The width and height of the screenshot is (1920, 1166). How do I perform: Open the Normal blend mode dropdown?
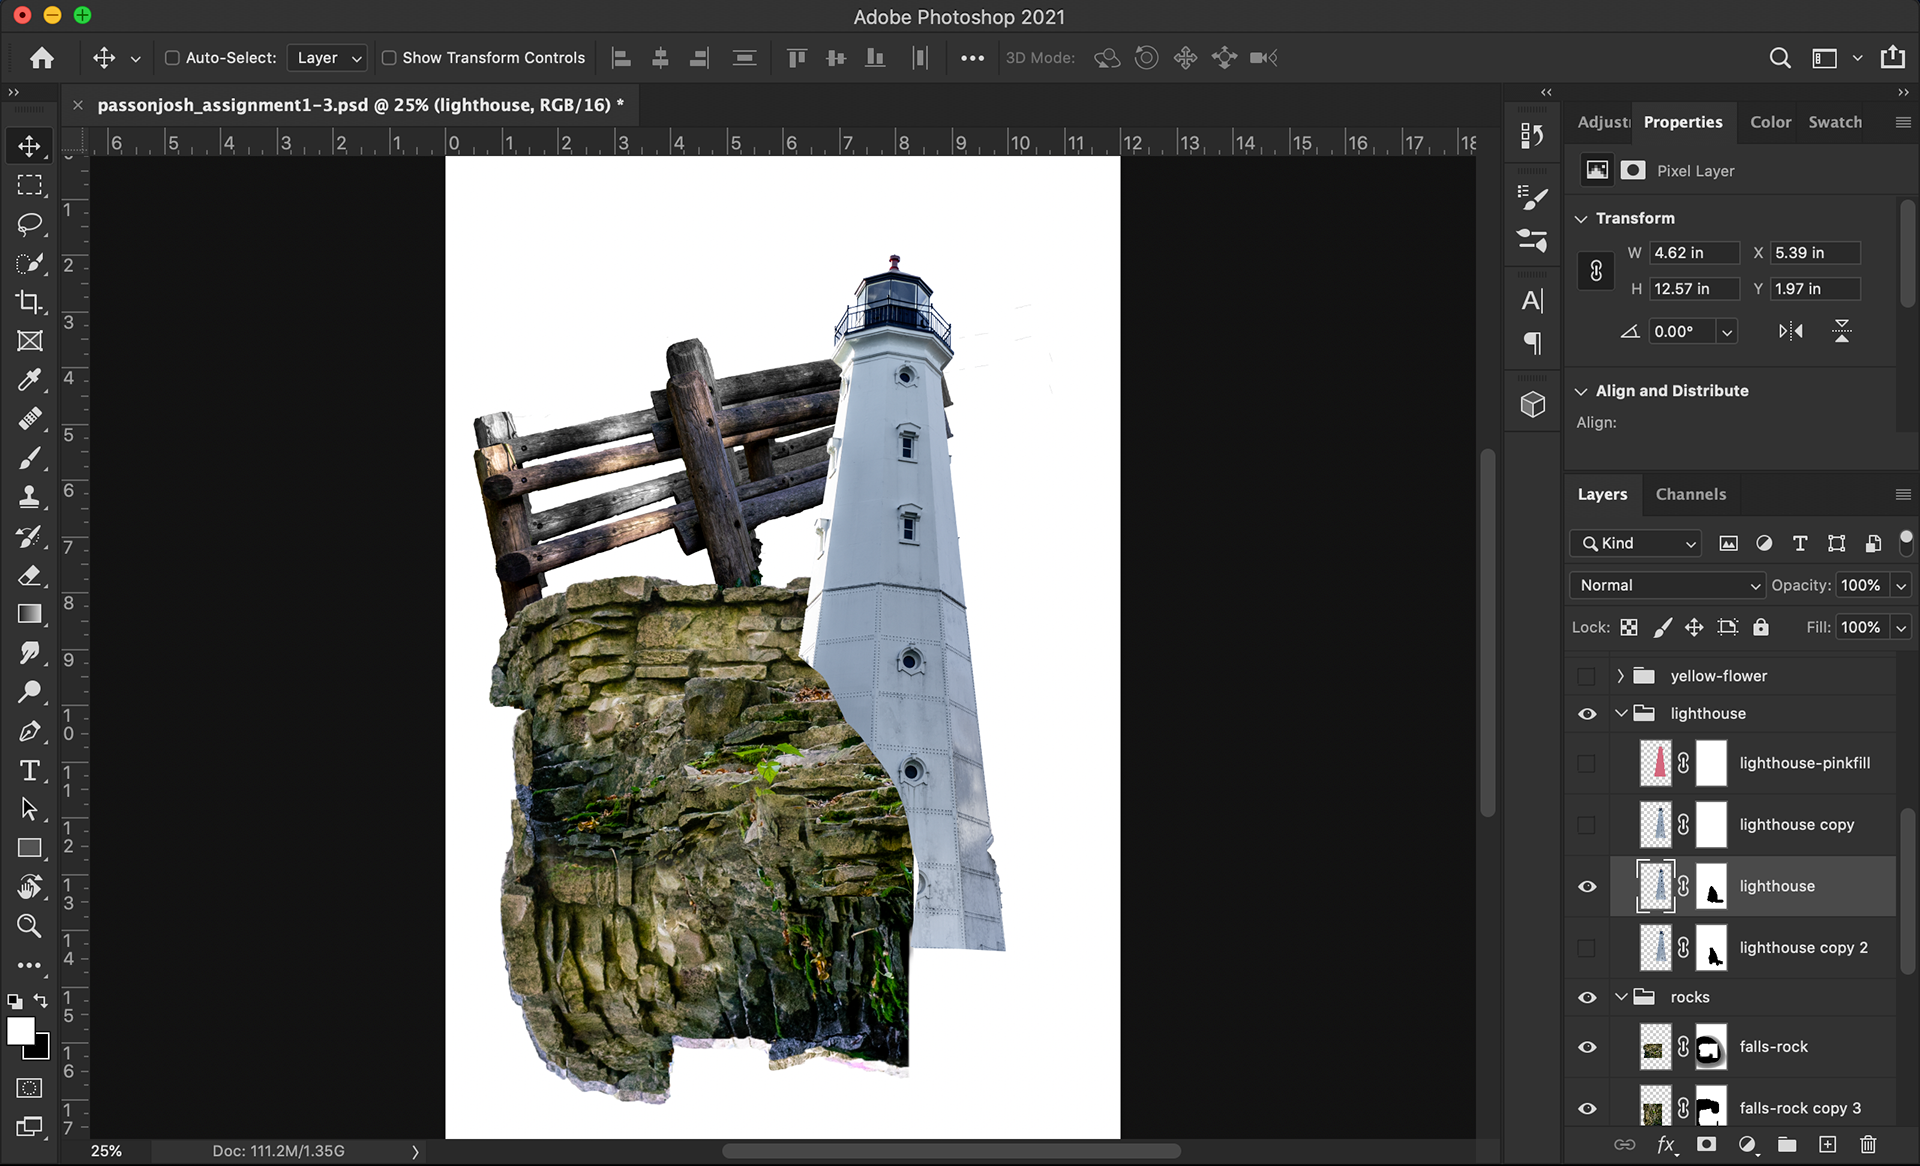[x=1667, y=585]
